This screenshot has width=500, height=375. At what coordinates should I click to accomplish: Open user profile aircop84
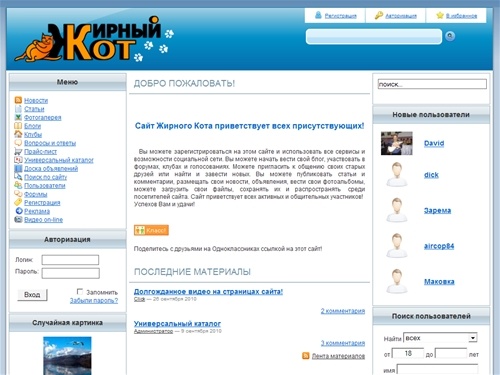439,246
